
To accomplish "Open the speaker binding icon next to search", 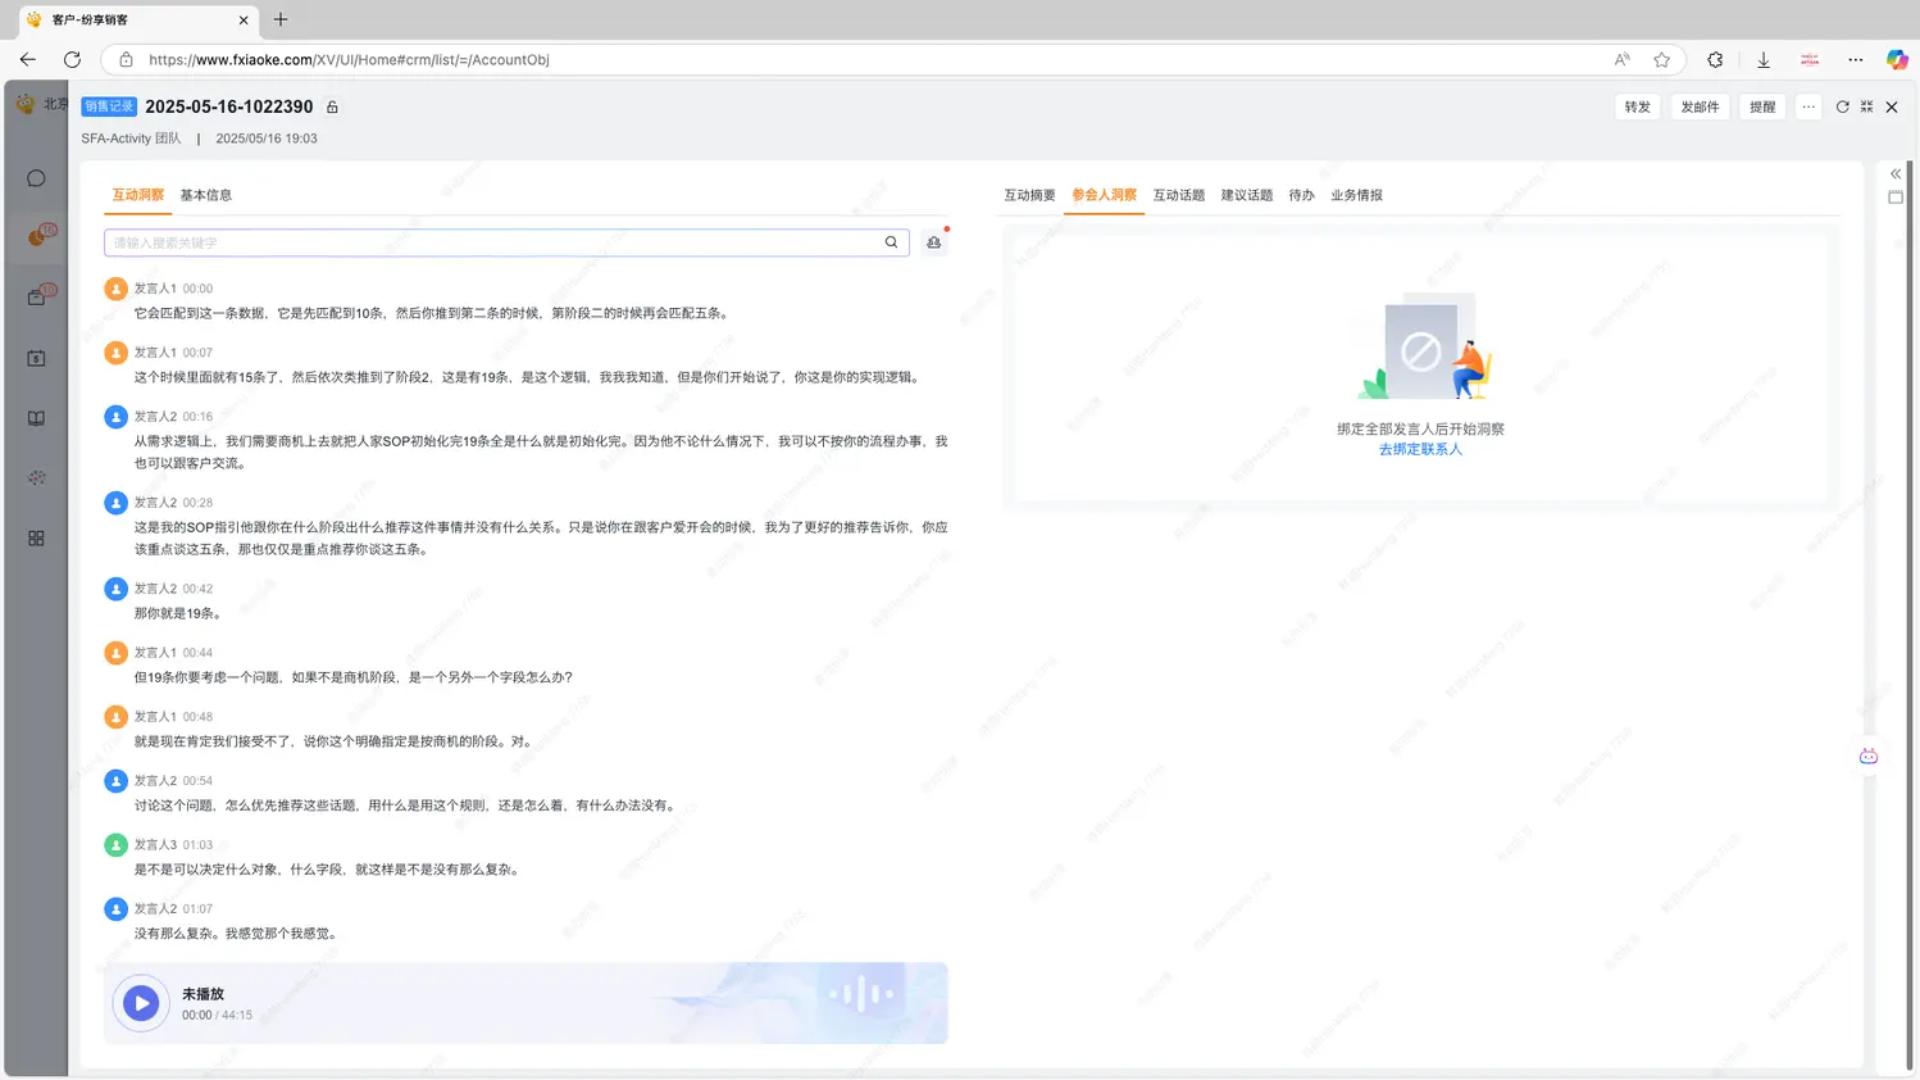I will [934, 242].
